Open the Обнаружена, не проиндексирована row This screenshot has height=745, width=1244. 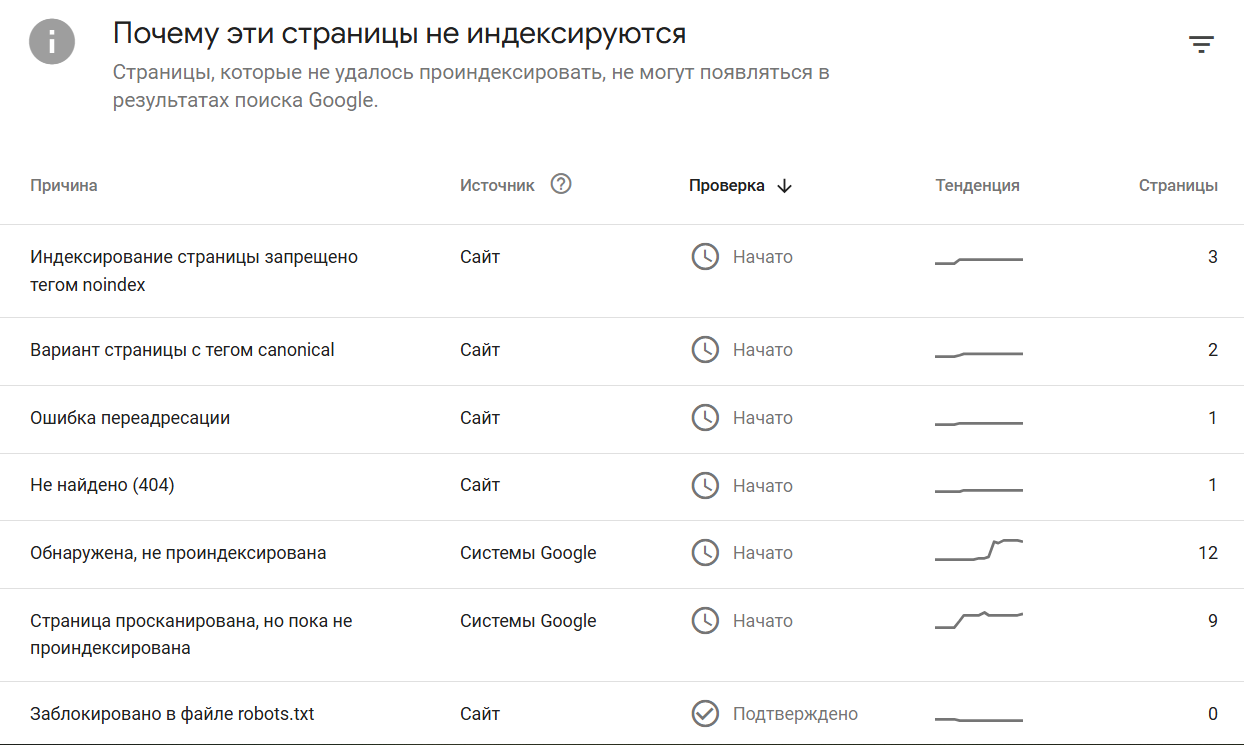click(x=622, y=555)
